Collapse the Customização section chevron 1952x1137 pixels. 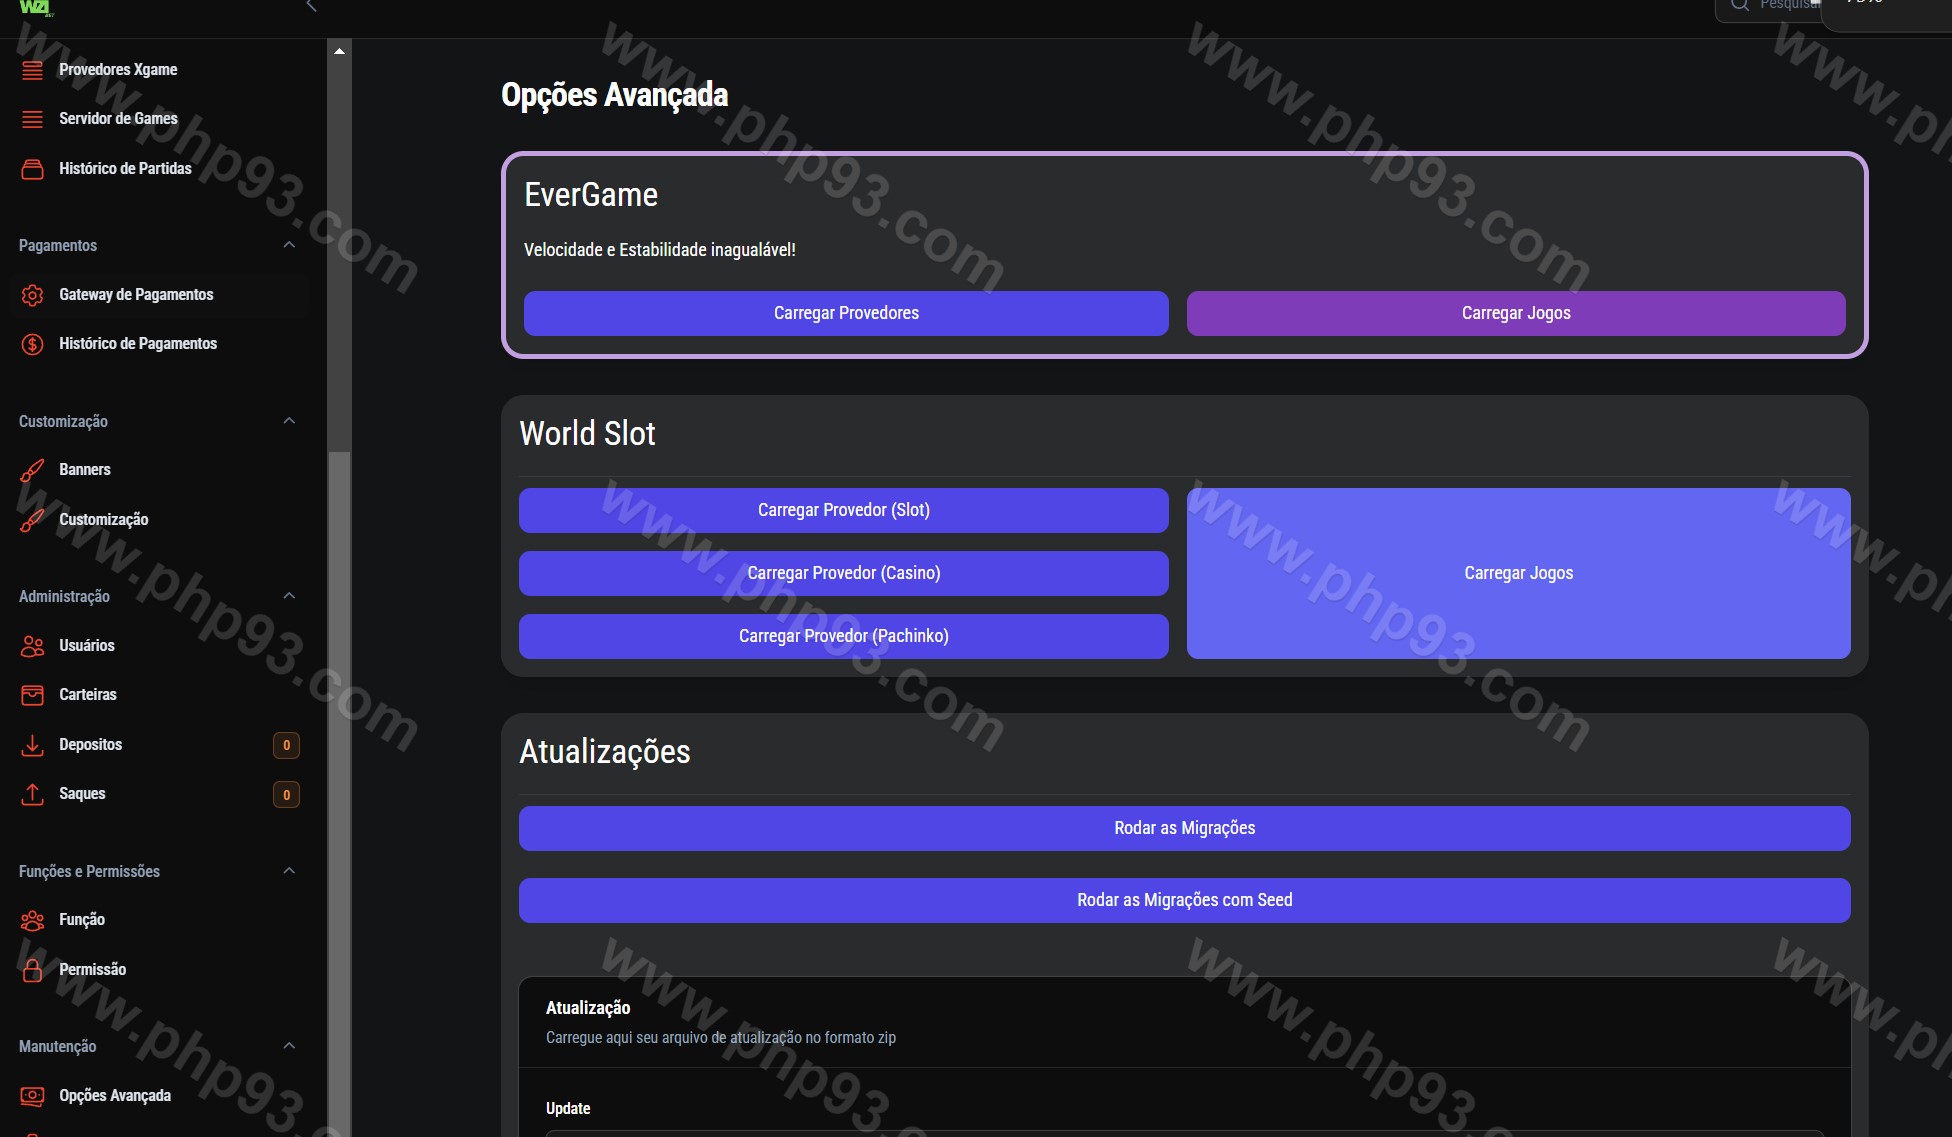click(x=289, y=421)
